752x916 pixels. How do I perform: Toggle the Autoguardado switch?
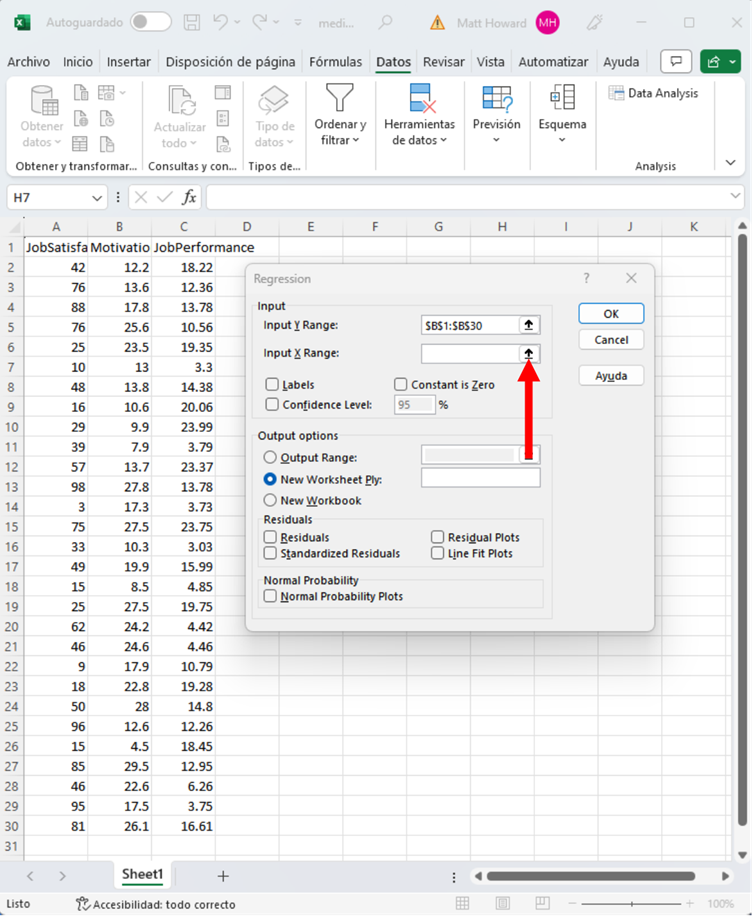151,22
